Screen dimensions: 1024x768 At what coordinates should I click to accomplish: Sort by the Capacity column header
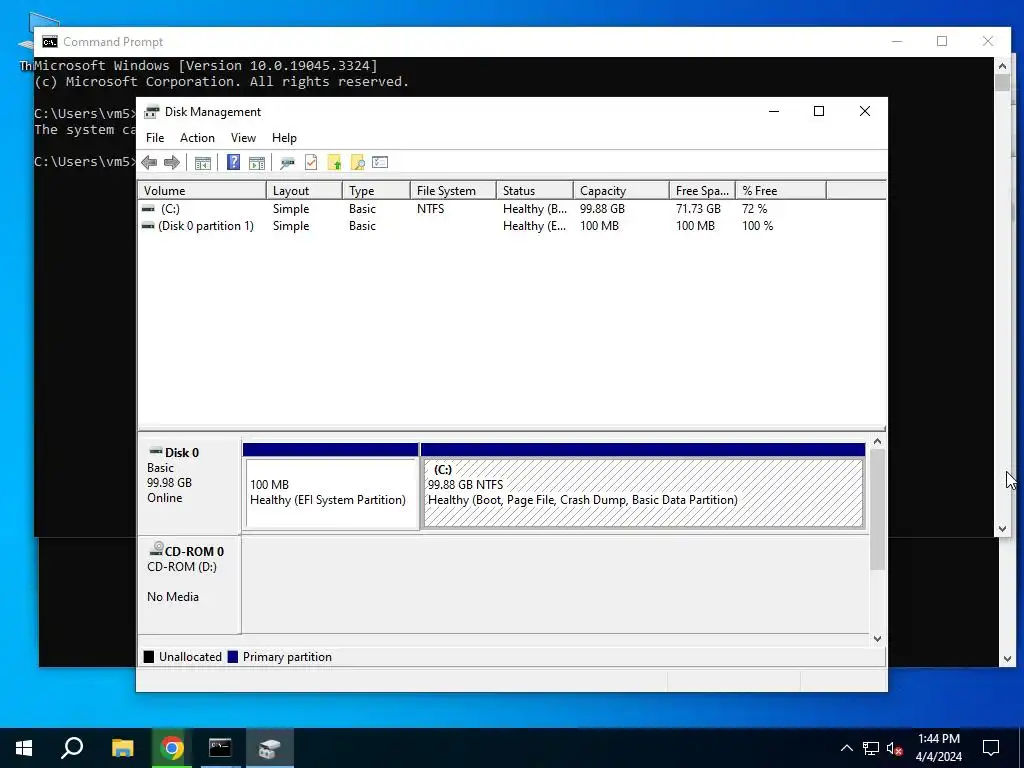pos(621,191)
